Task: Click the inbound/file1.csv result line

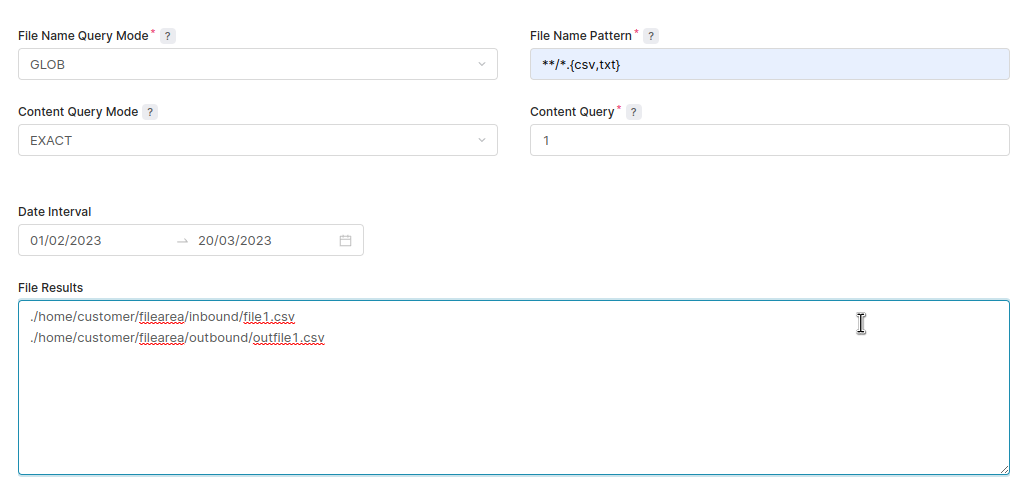Action: [162, 317]
